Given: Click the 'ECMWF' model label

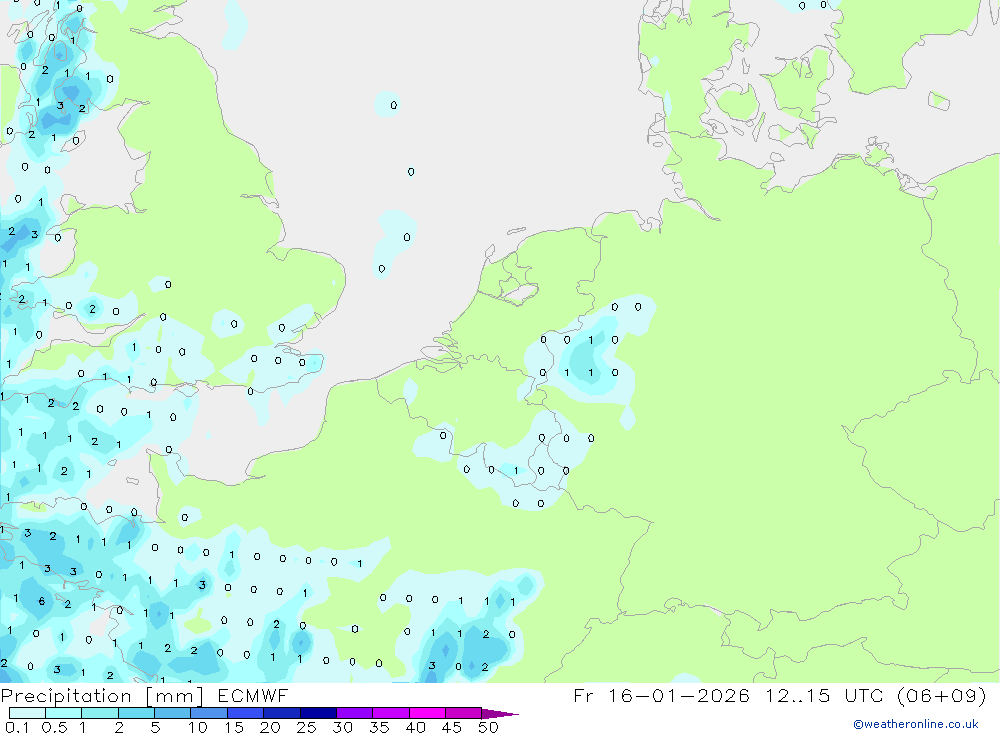Looking at the screenshot, I should click(x=253, y=695).
